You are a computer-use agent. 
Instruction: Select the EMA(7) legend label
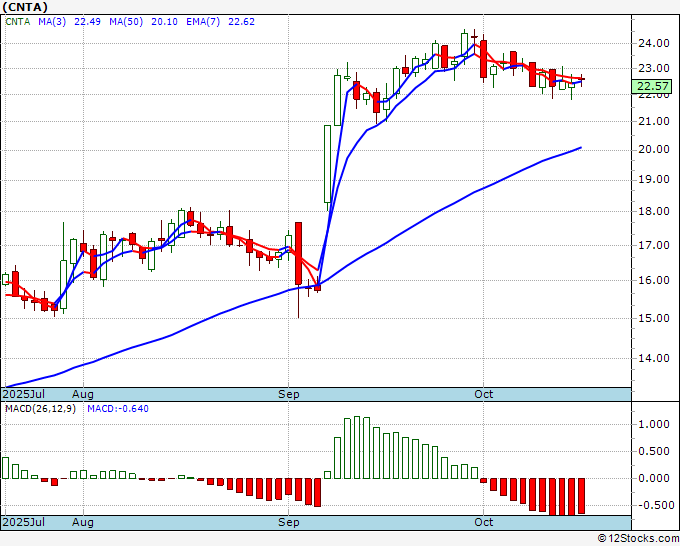203,22
